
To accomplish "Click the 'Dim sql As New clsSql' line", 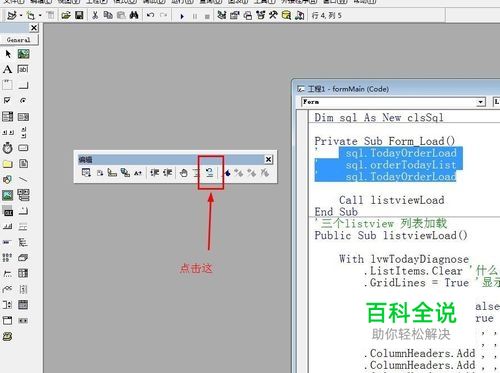I will click(379, 118).
